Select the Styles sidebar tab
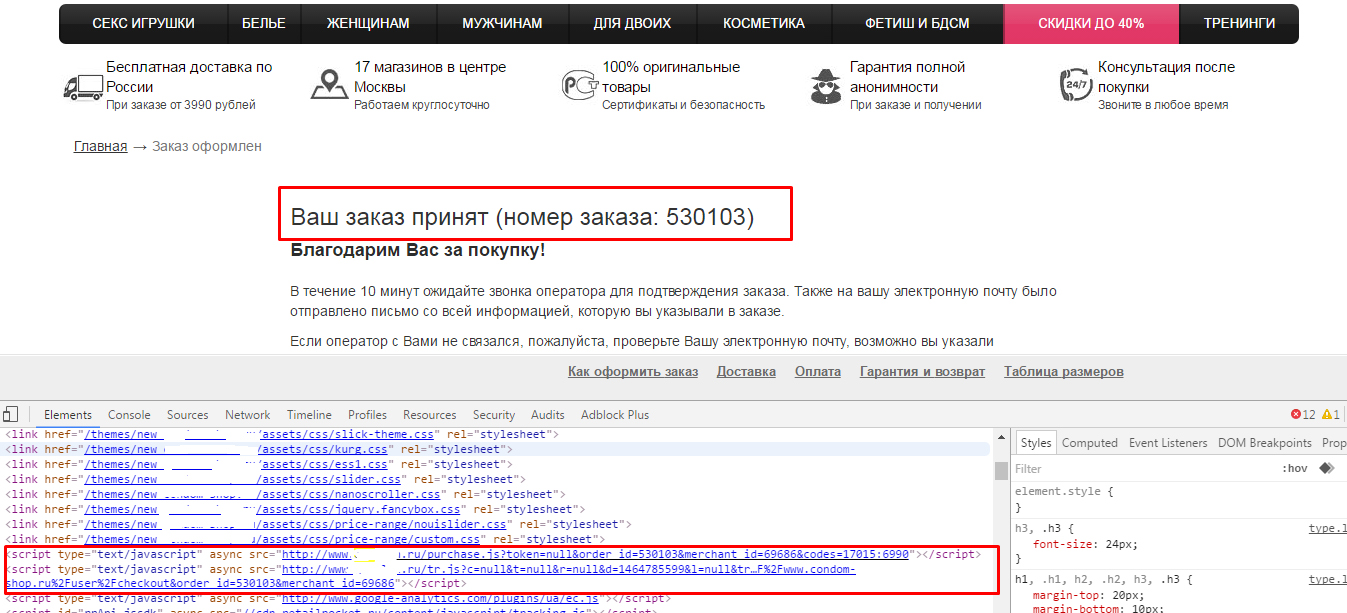 click(1036, 443)
